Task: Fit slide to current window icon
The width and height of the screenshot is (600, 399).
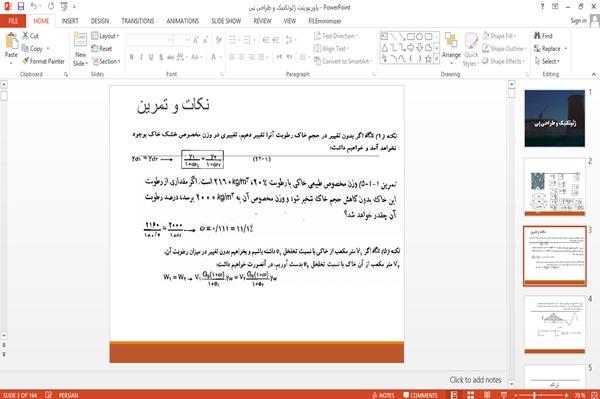Action: (x=595, y=395)
